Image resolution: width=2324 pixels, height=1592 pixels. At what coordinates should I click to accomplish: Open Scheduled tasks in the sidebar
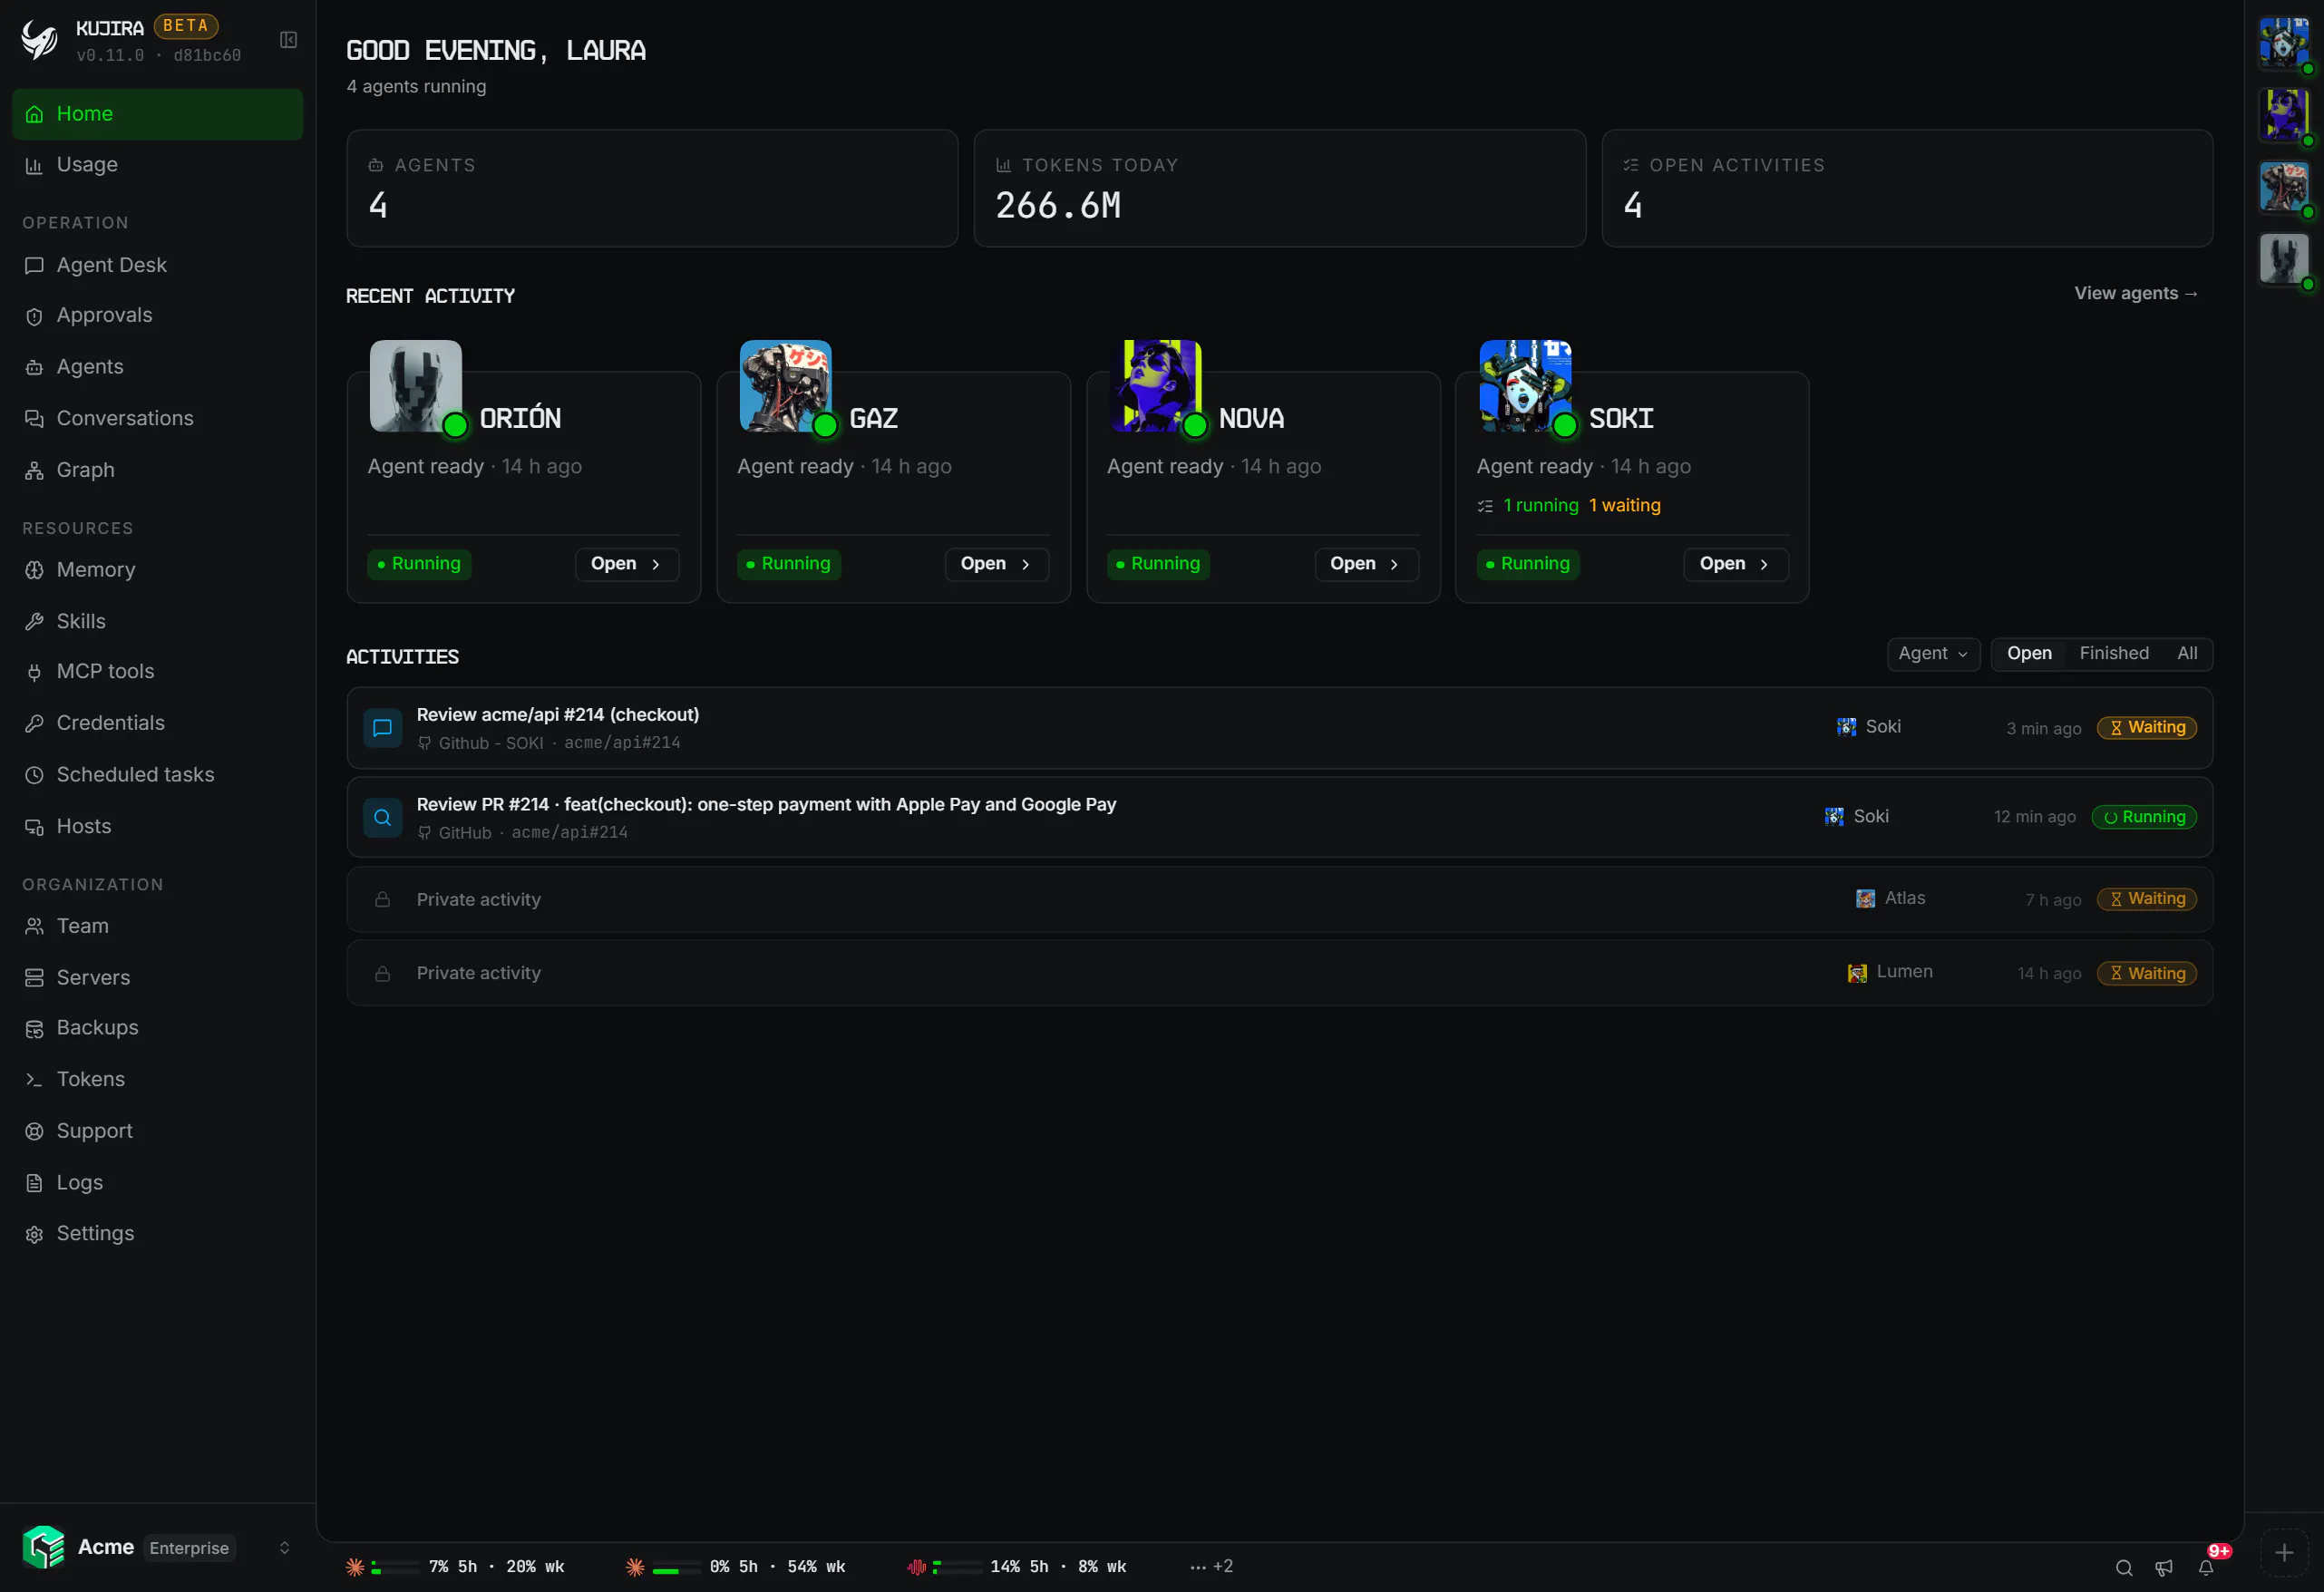click(157, 775)
